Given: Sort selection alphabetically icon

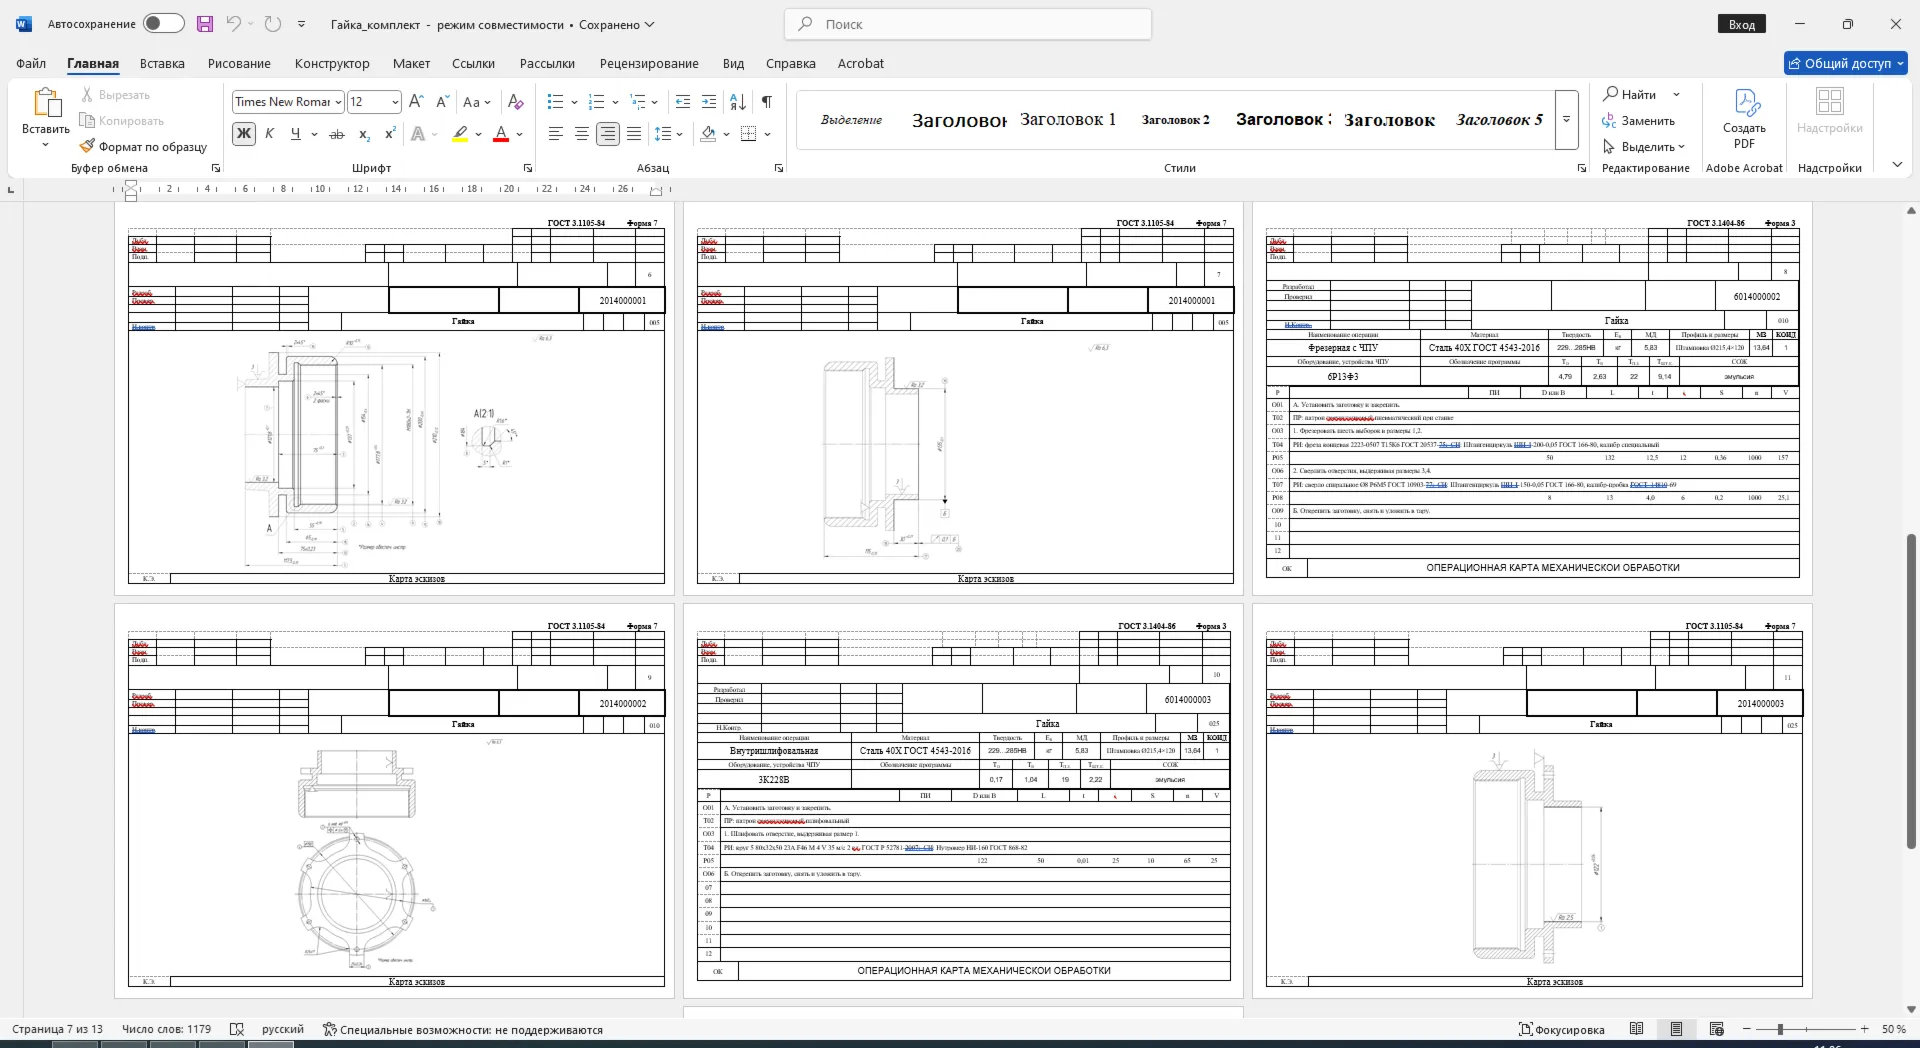Looking at the screenshot, I should (738, 101).
